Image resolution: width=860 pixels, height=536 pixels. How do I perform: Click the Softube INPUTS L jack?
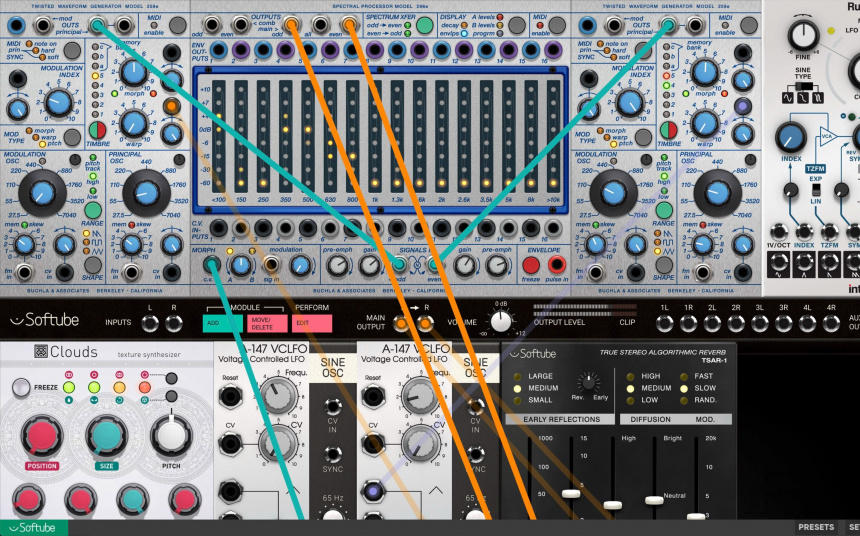click(150, 324)
